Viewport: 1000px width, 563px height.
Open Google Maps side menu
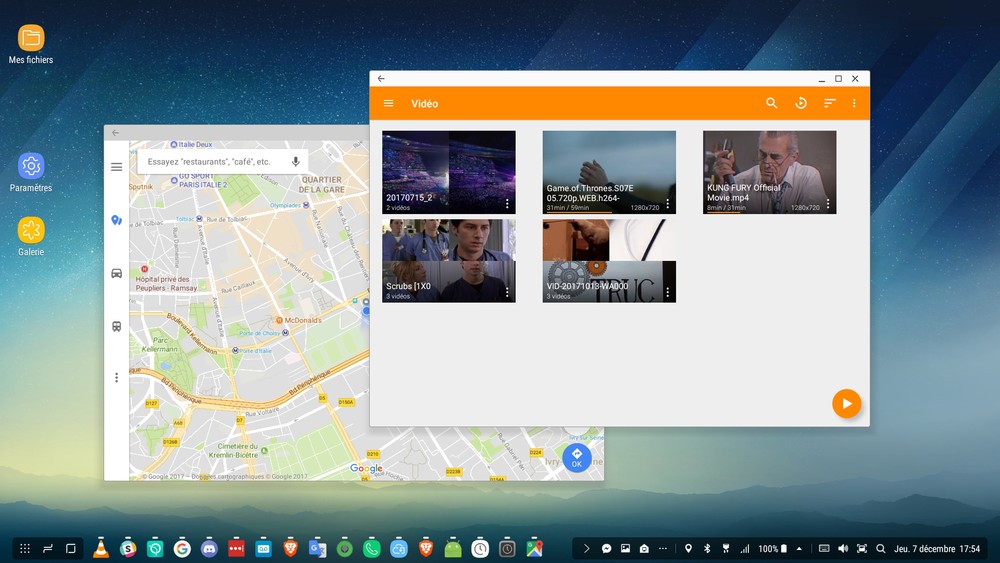117,167
